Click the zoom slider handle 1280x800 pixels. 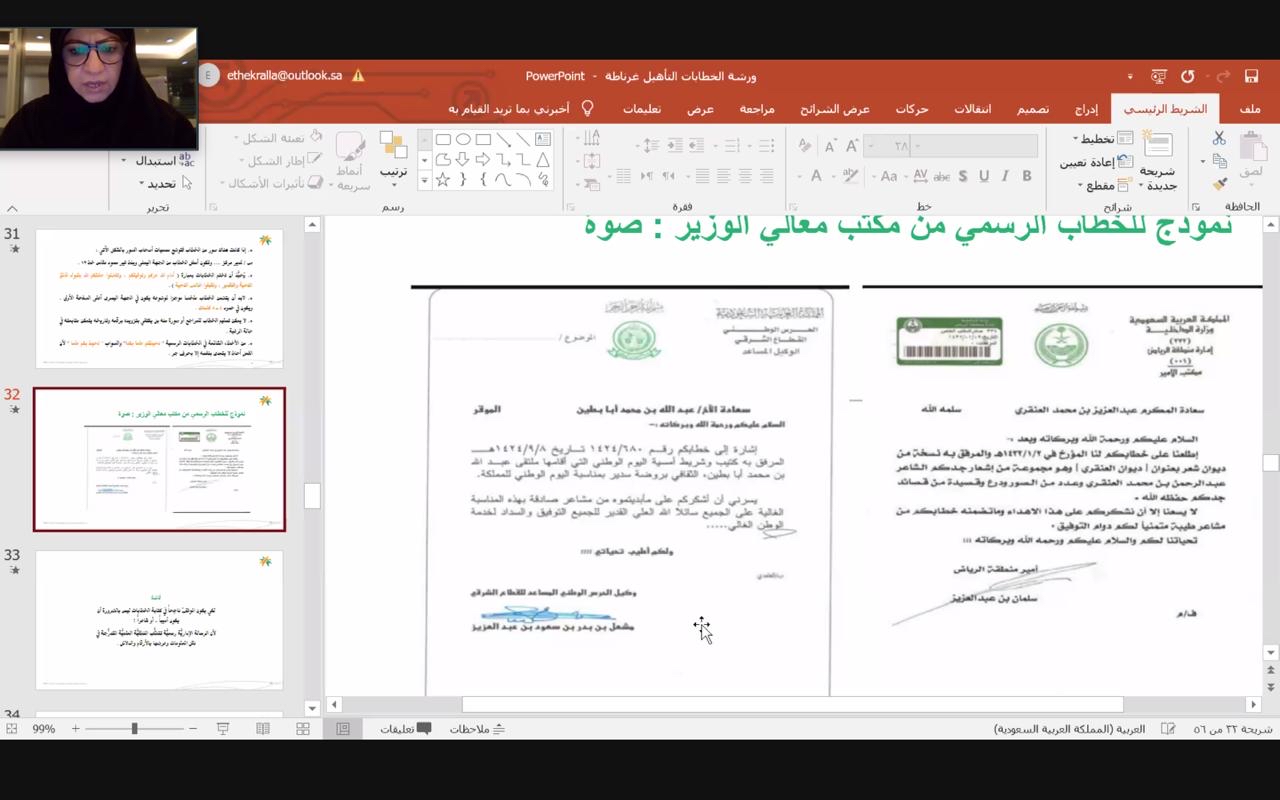coord(134,729)
